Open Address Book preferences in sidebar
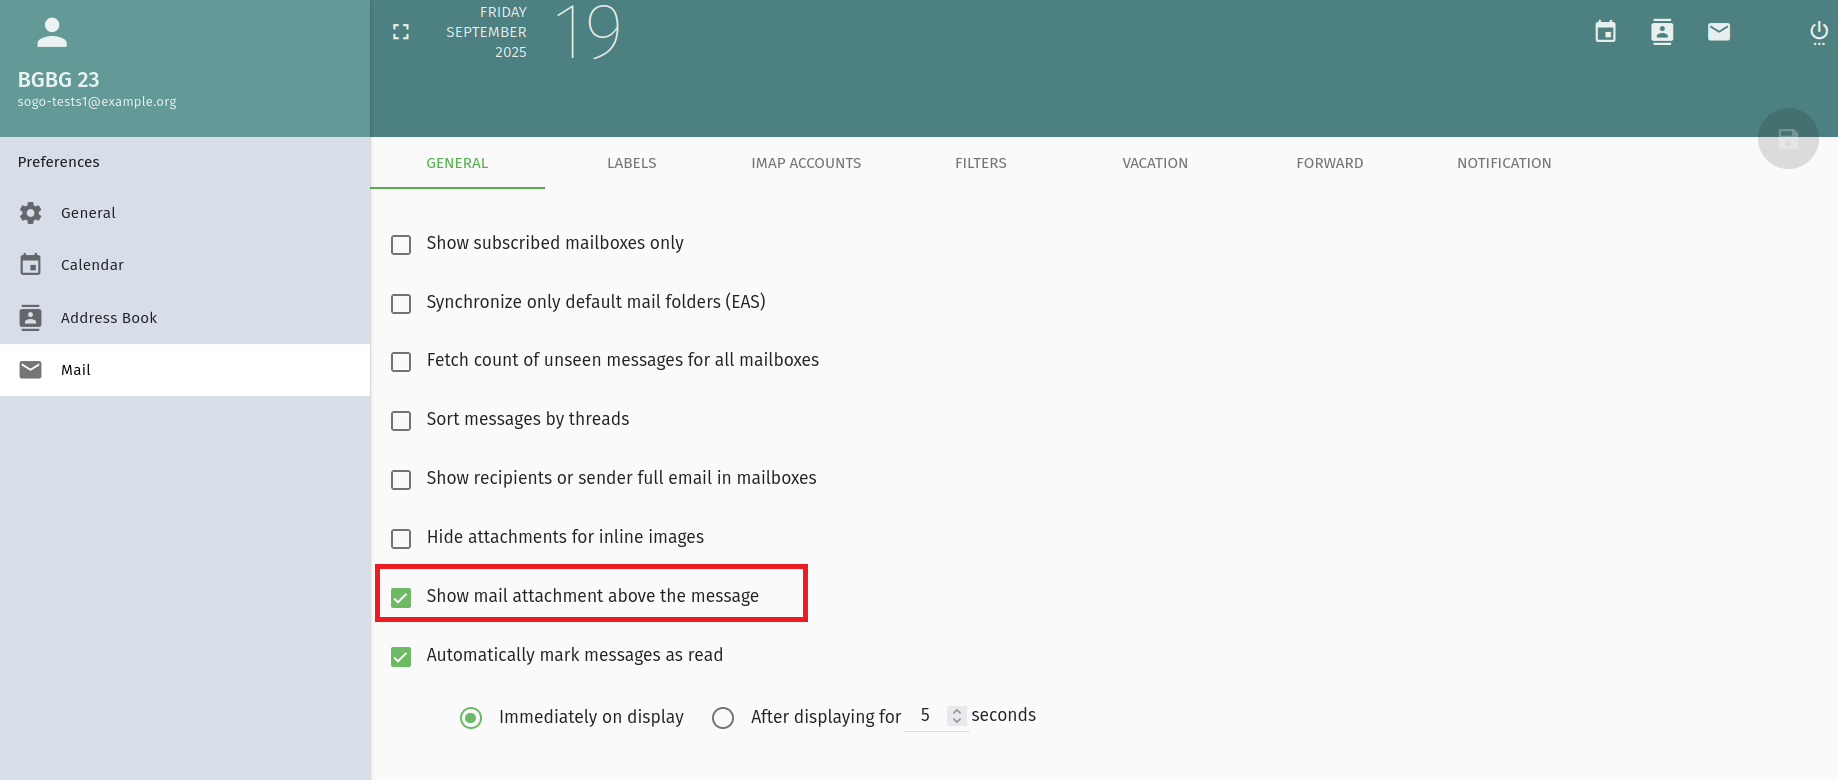 pos(108,318)
